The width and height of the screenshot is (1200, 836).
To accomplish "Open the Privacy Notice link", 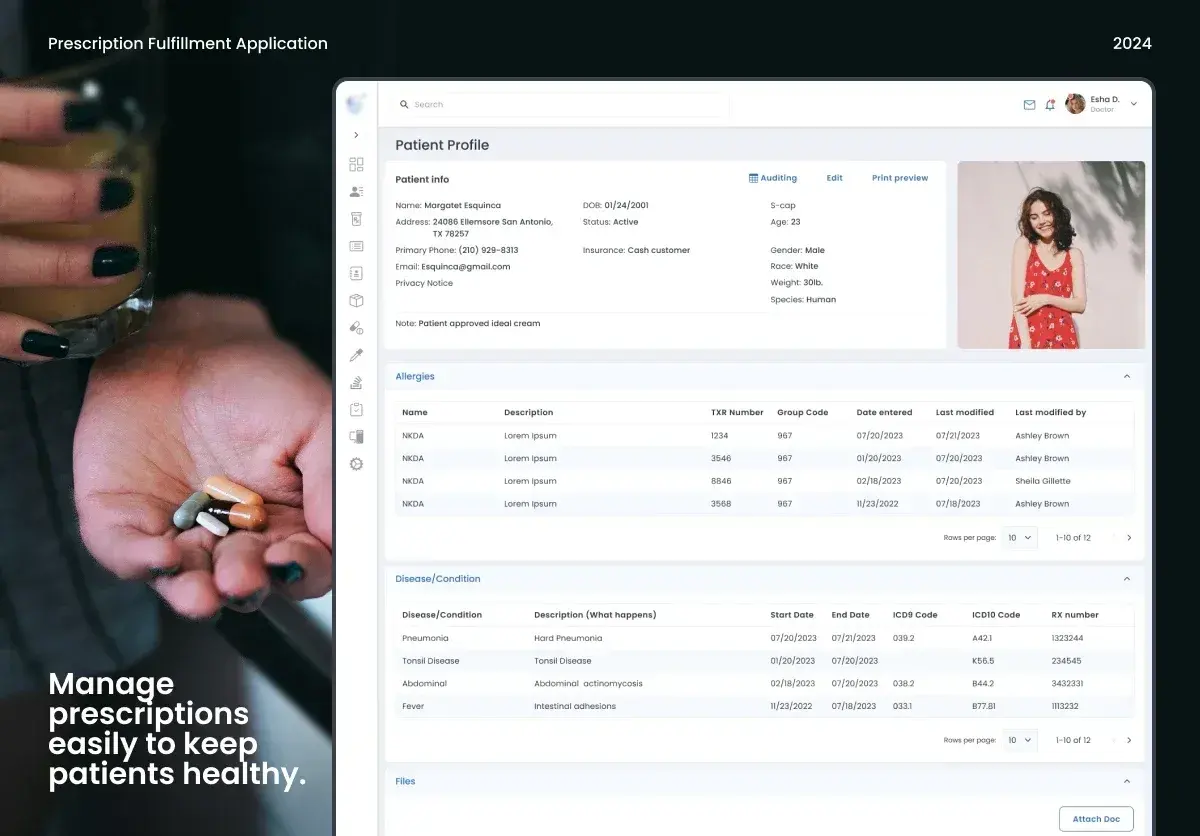I will coord(424,283).
